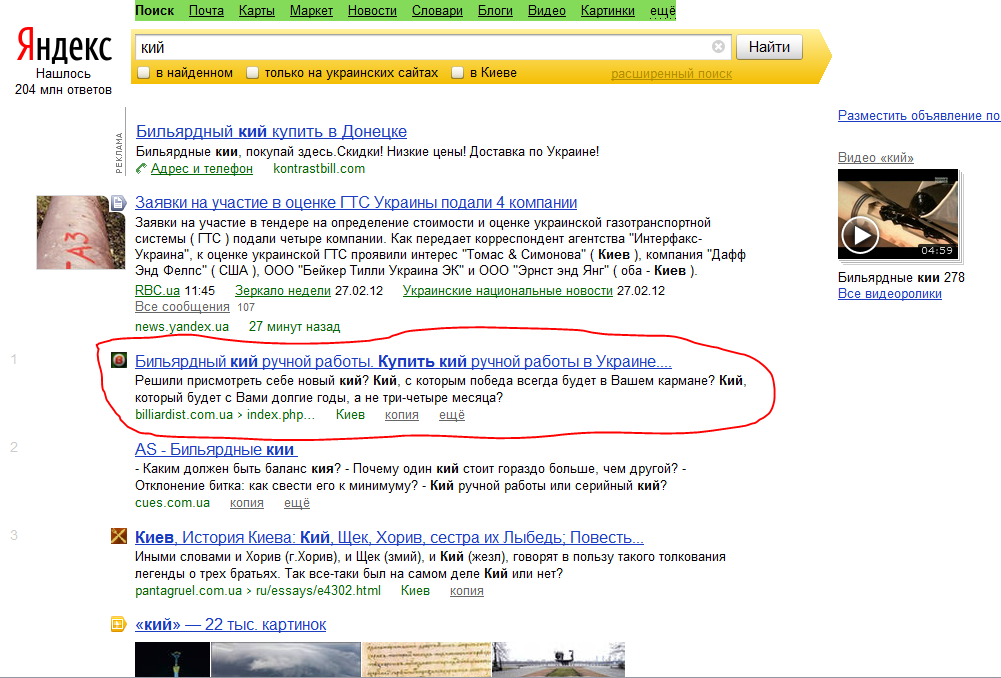Open the "Киев, История Киева" result
1001x678 pixels.
click(389, 538)
